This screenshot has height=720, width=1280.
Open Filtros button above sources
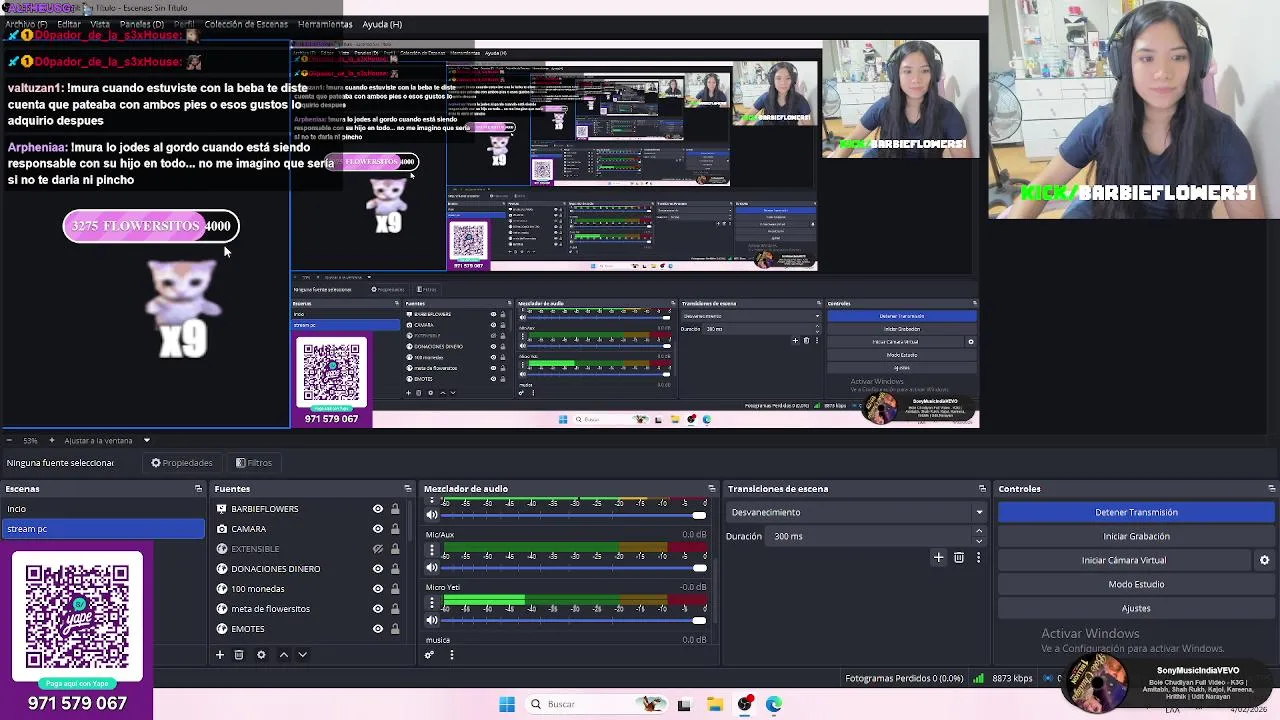pyautogui.click(x=254, y=463)
